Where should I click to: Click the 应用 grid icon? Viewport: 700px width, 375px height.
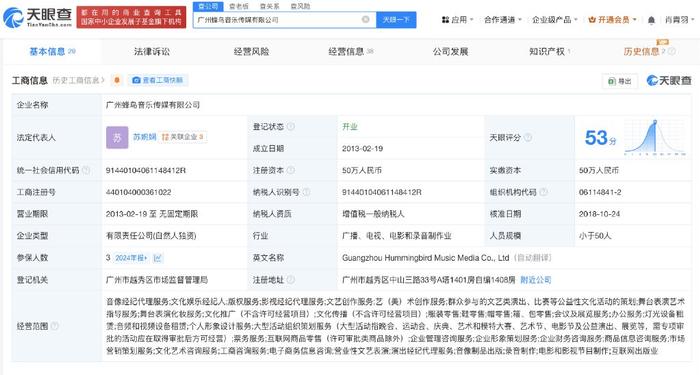pyautogui.click(x=445, y=20)
